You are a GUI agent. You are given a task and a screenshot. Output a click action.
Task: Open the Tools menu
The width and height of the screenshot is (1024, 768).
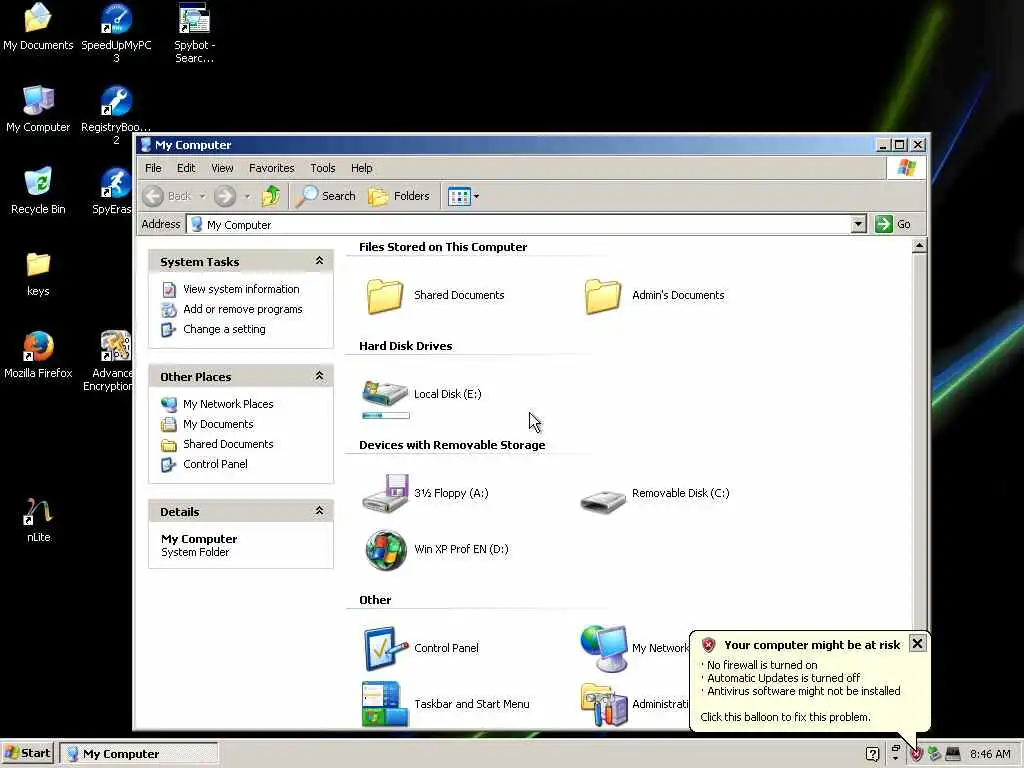323,168
